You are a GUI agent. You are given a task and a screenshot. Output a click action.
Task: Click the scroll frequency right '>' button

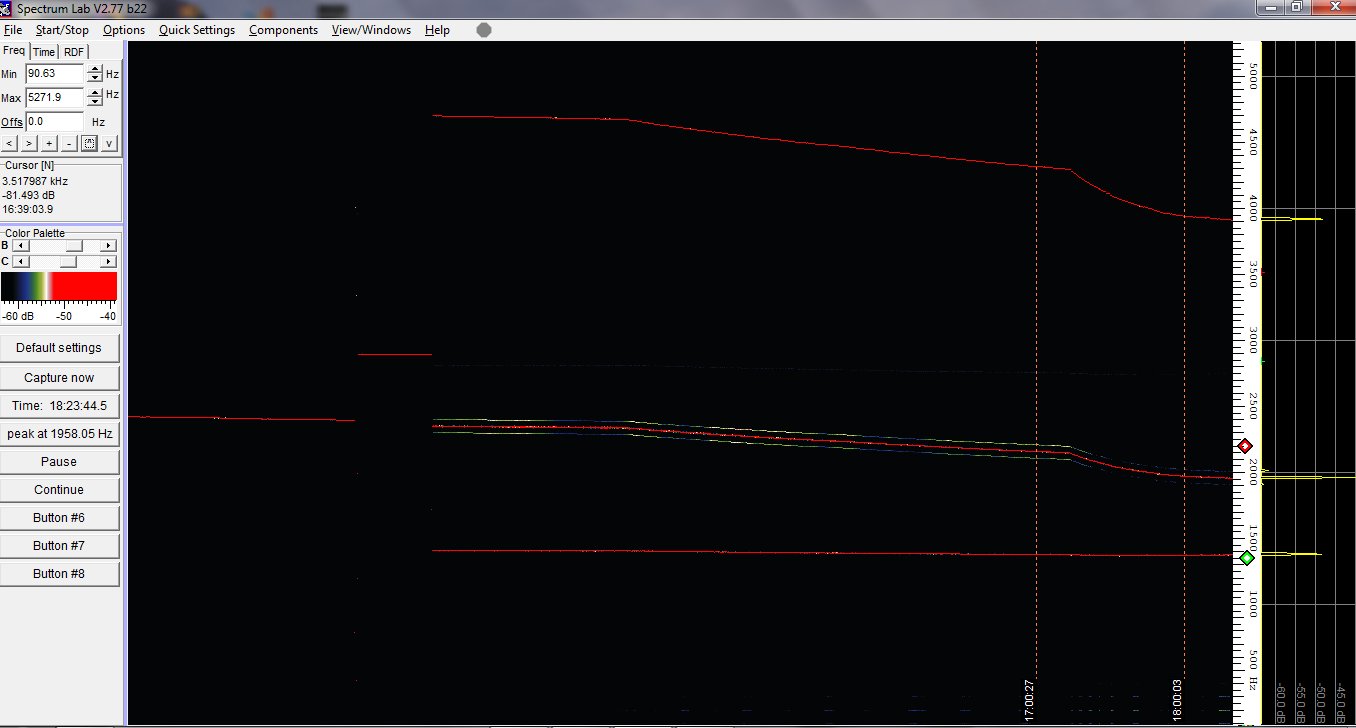click(29, 143)
